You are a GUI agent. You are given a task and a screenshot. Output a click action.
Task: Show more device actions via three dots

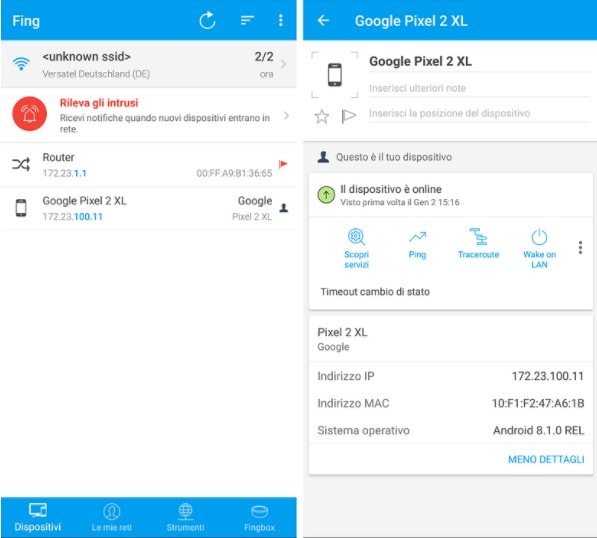tap(580, 247)
